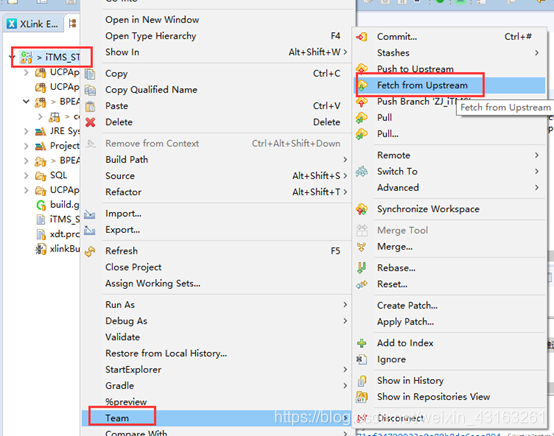Click the Copy icon in context menu
554x436 pixels.
[90, 74]
